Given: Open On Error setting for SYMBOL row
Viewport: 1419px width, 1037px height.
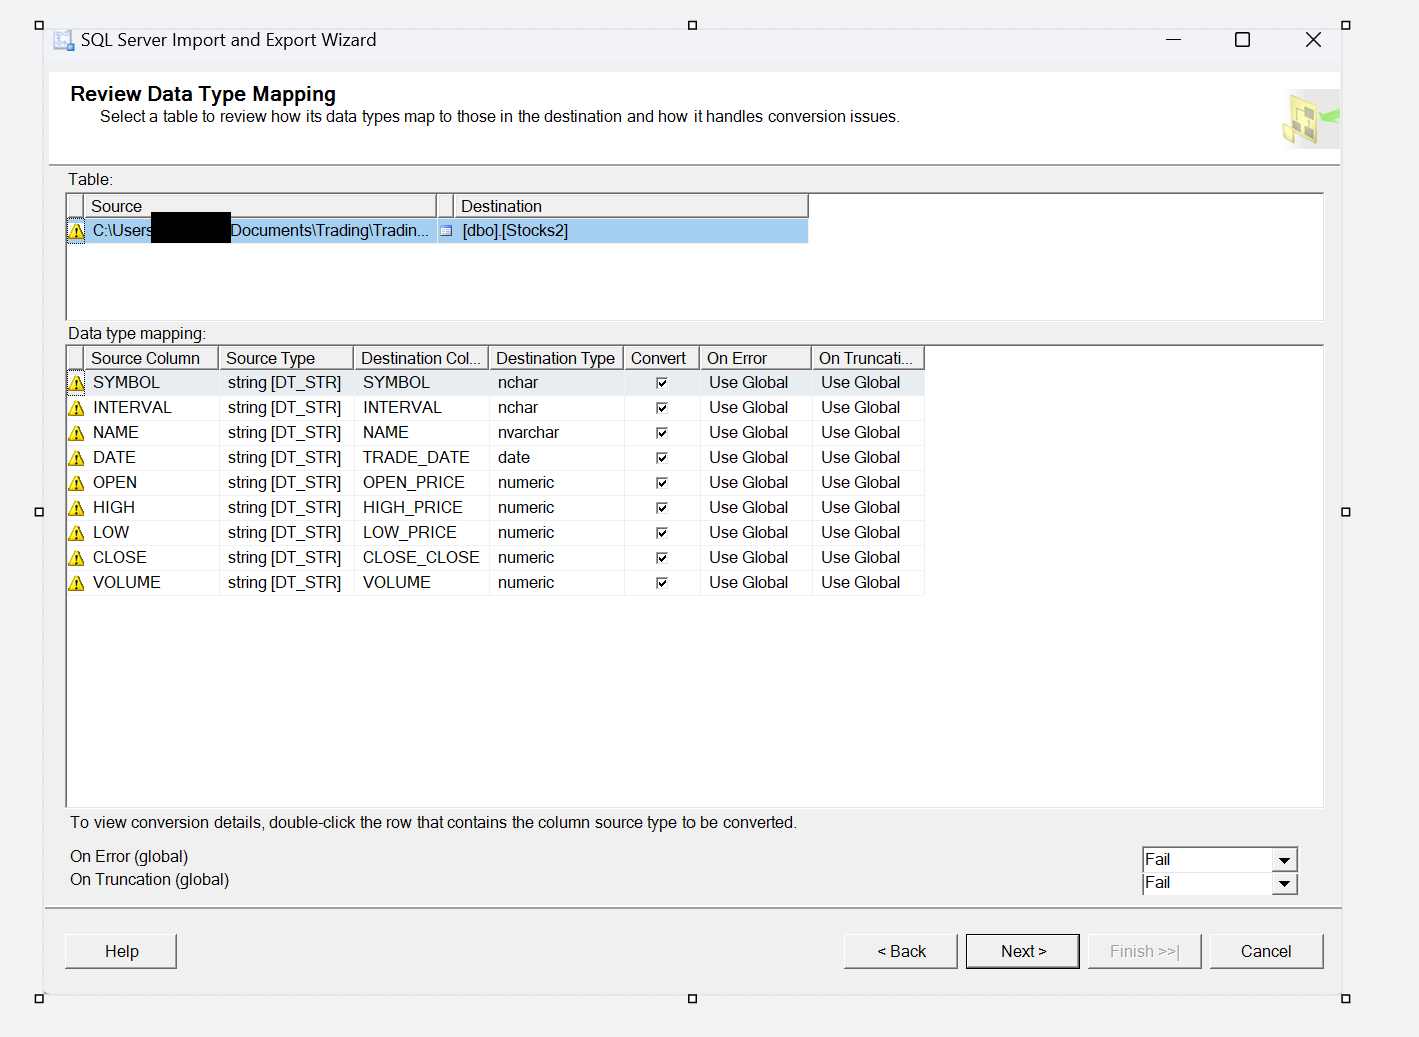Looking at the screenshot, I should click(x=756, y=383).
